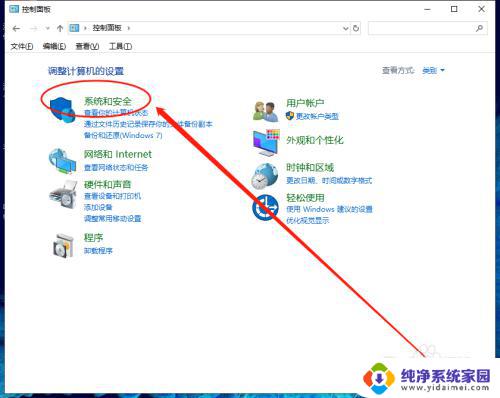Click the refresh icon beside address bar
The width and height of the screenshot is (500, 398).
356,28
